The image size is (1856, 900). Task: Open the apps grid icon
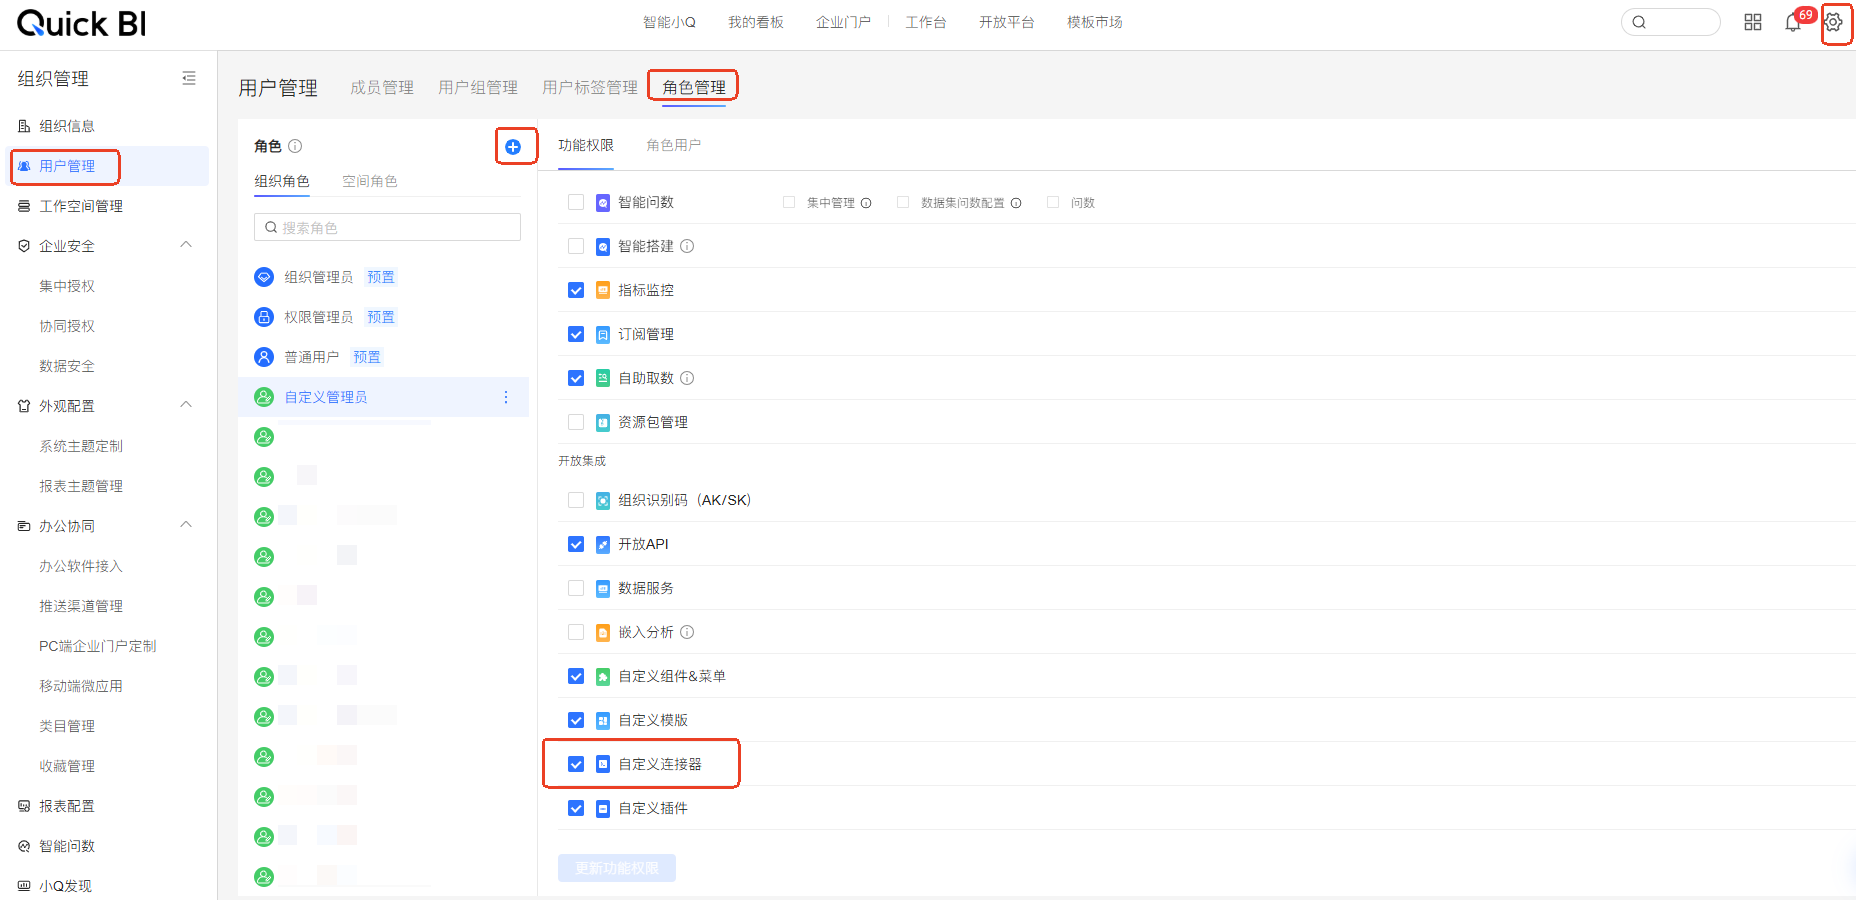[x=1753, y=22]
